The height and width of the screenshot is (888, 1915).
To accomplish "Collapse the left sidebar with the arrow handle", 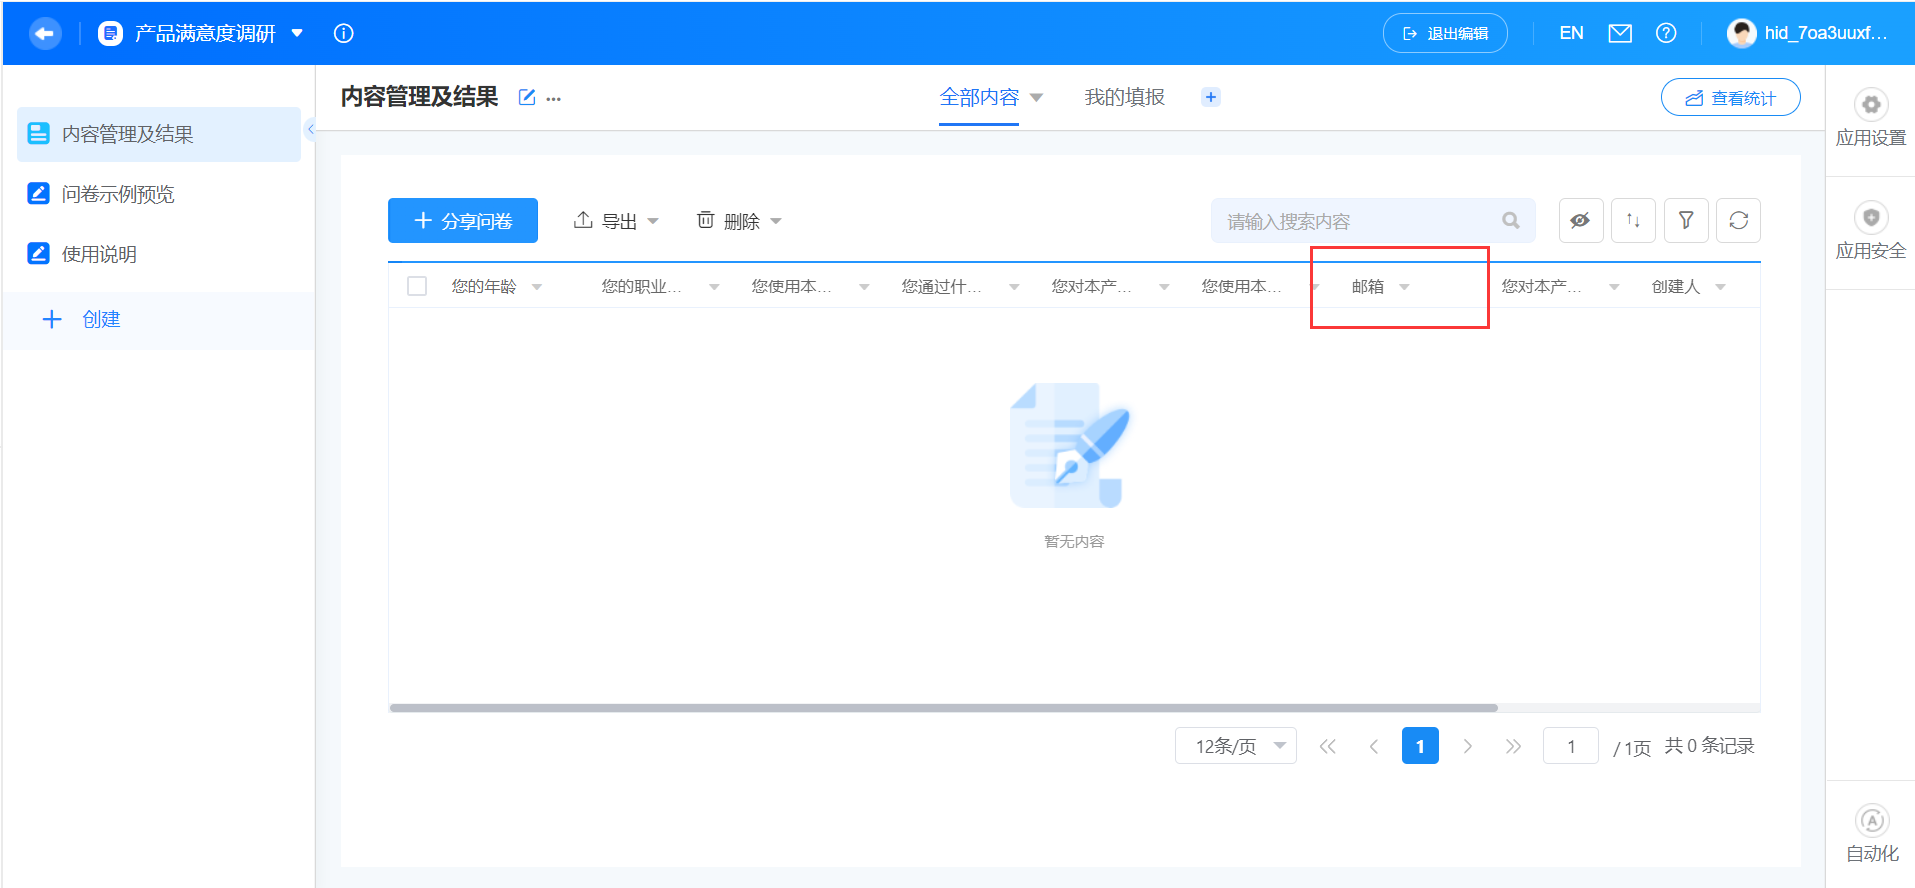I will click(311, 129).
